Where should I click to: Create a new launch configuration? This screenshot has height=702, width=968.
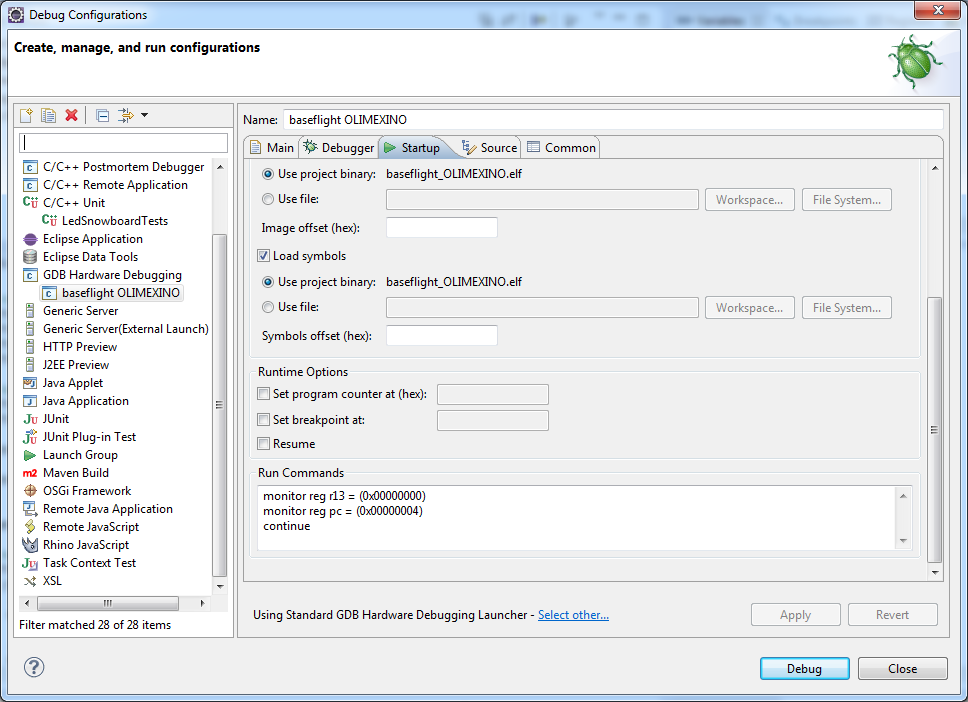click(25, 115)
